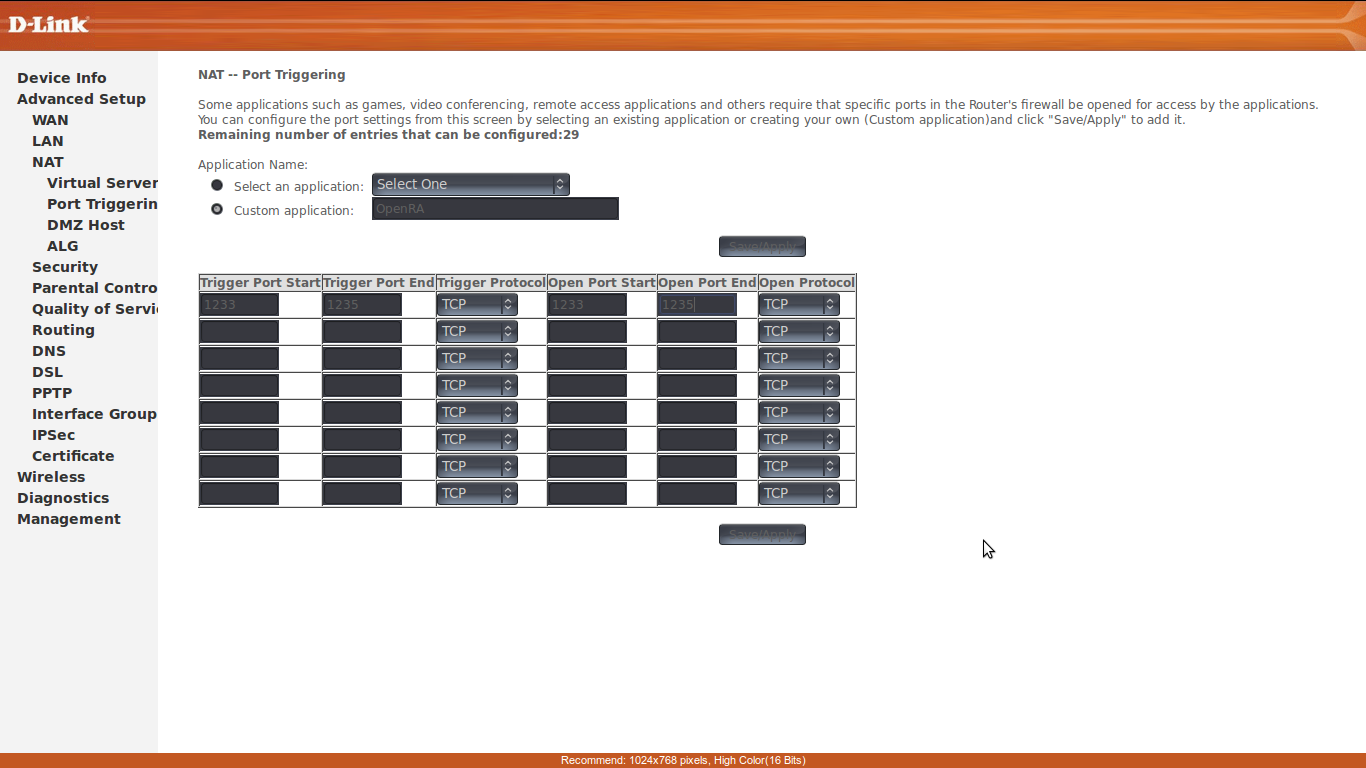The image size is (1366, 768).
Task: Go to Virtual Servers page
Action: pyautogui.click(x=102, y=183)
